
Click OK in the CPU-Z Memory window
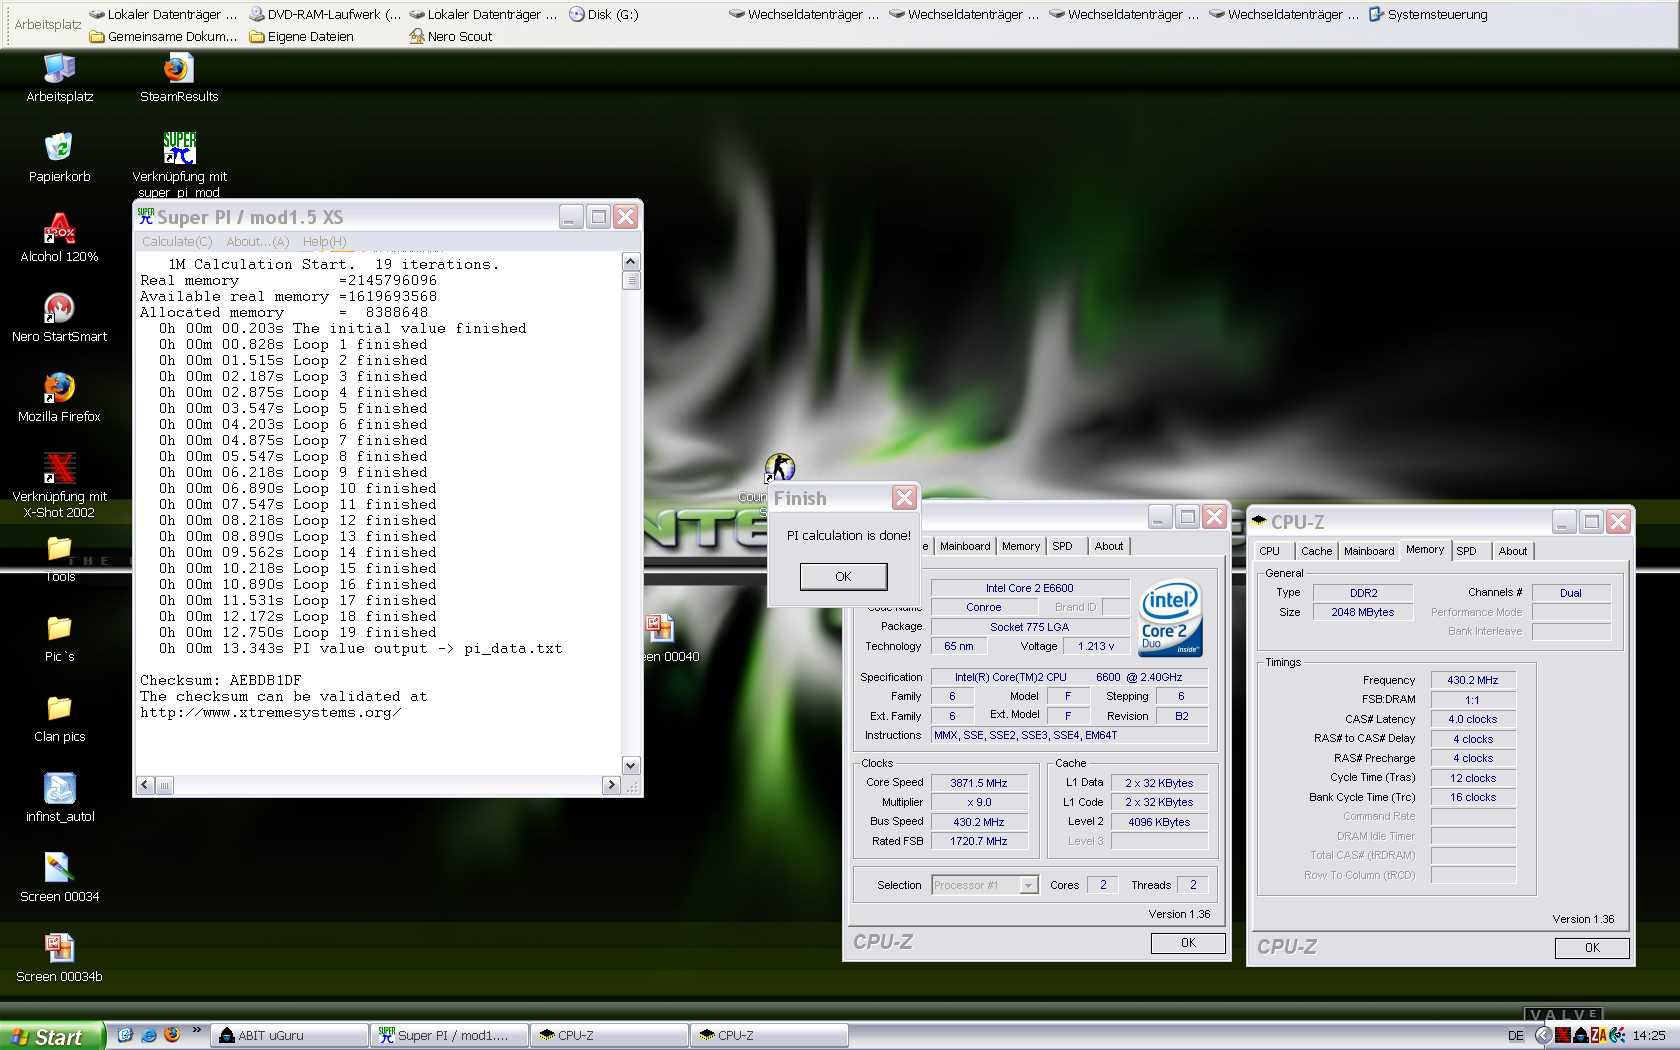tap(1592, 948)
